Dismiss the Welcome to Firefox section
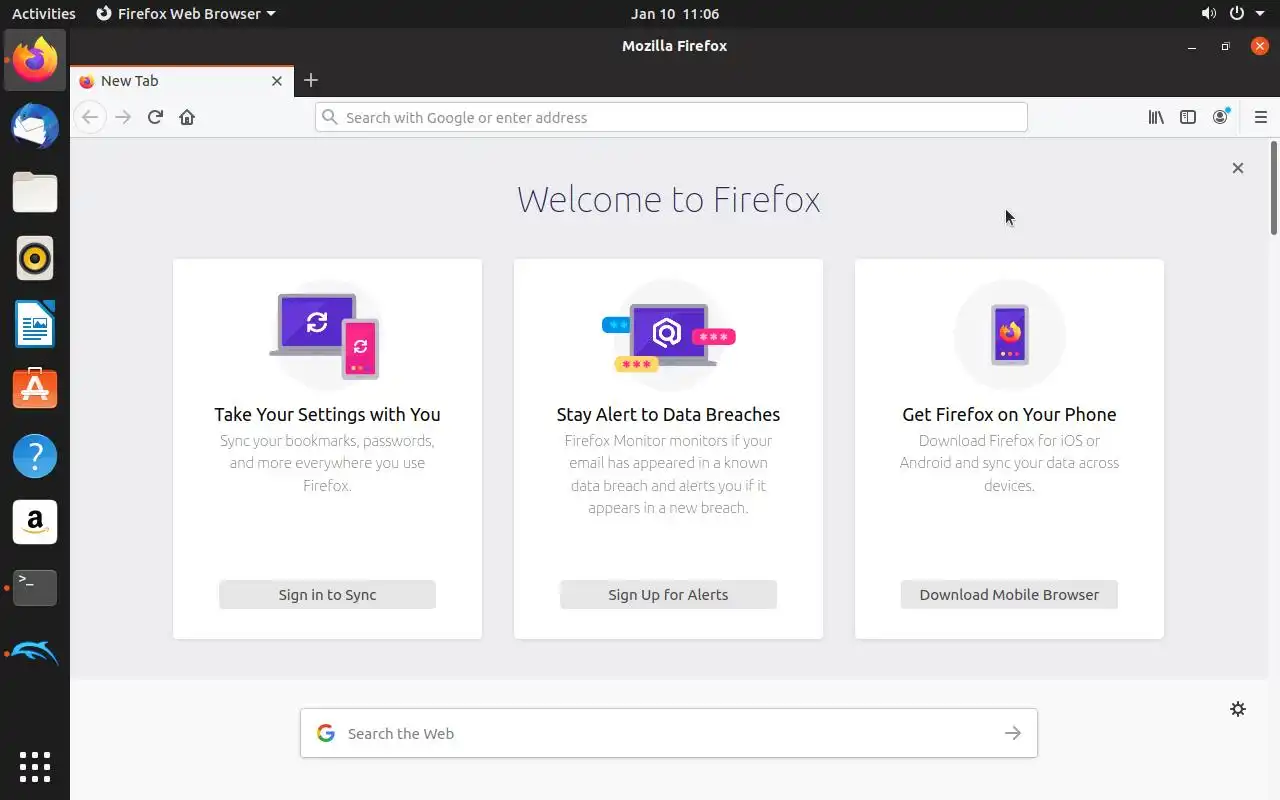The image size is (1280, 800). (x=1238, y=168)
